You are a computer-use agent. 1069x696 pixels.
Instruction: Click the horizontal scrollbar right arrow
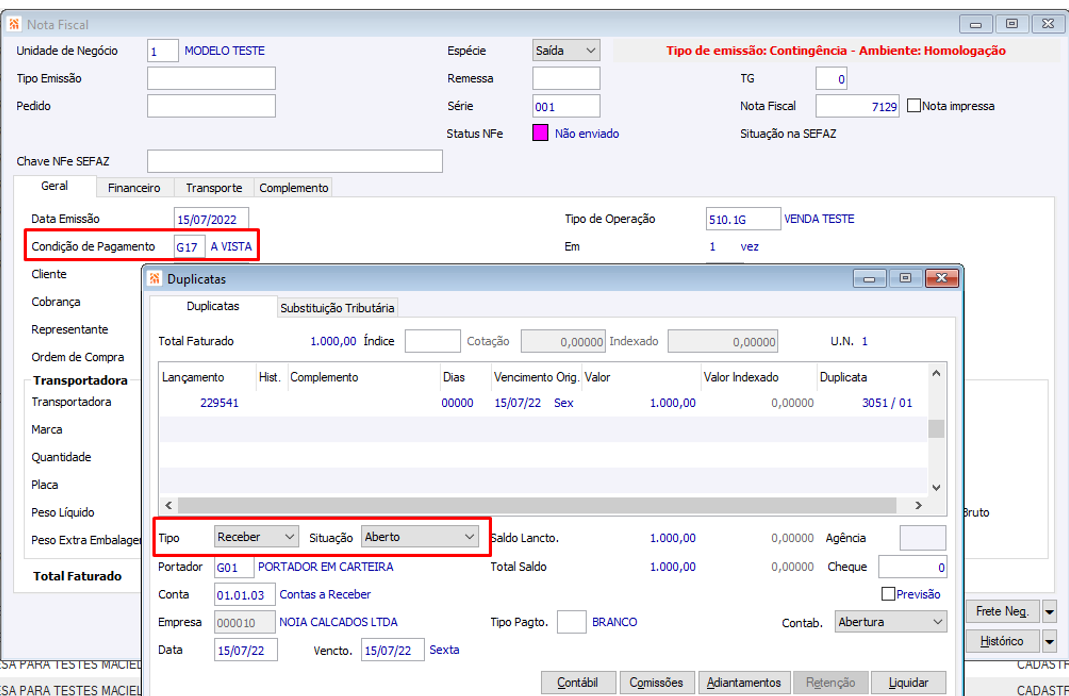(x=918, y=505)
